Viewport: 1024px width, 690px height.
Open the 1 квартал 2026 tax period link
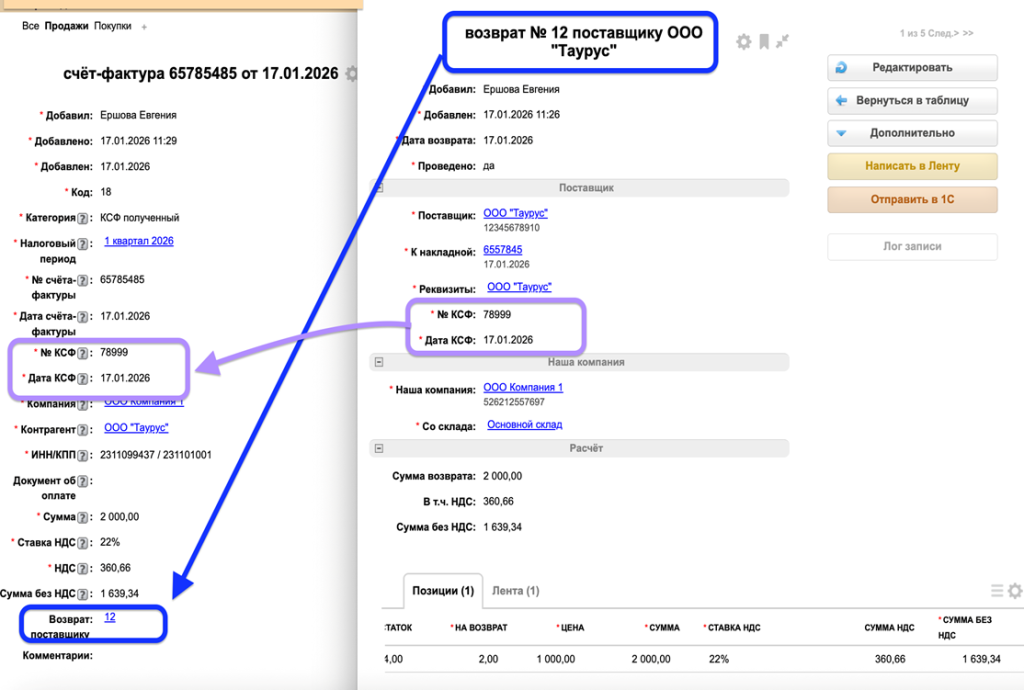click(x=139, y=241)
